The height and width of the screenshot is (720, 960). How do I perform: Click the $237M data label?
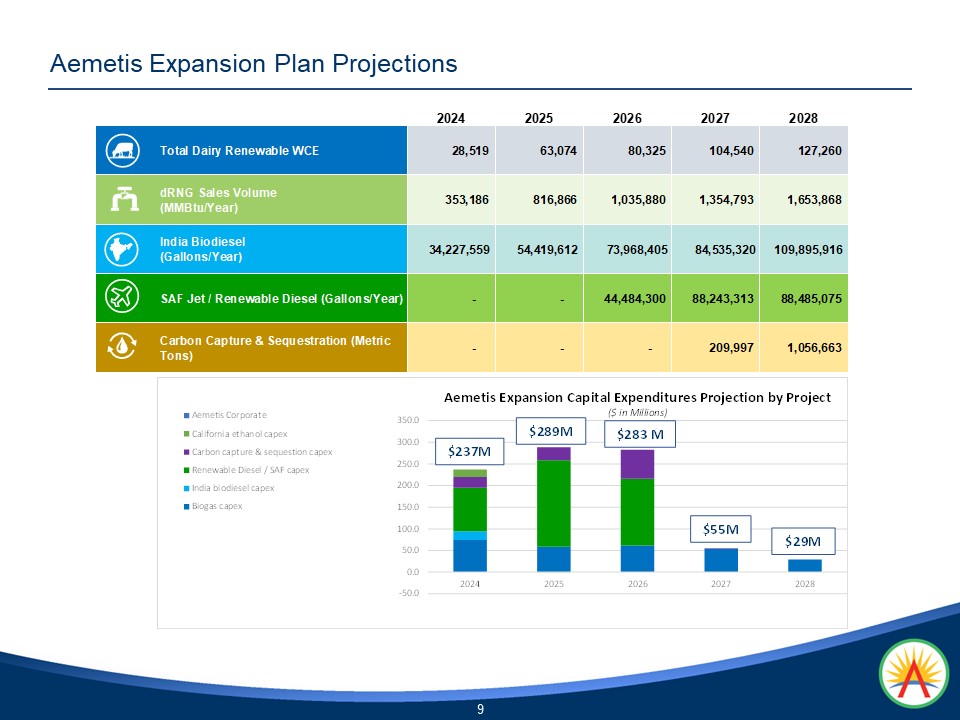[x=471, y=453]
